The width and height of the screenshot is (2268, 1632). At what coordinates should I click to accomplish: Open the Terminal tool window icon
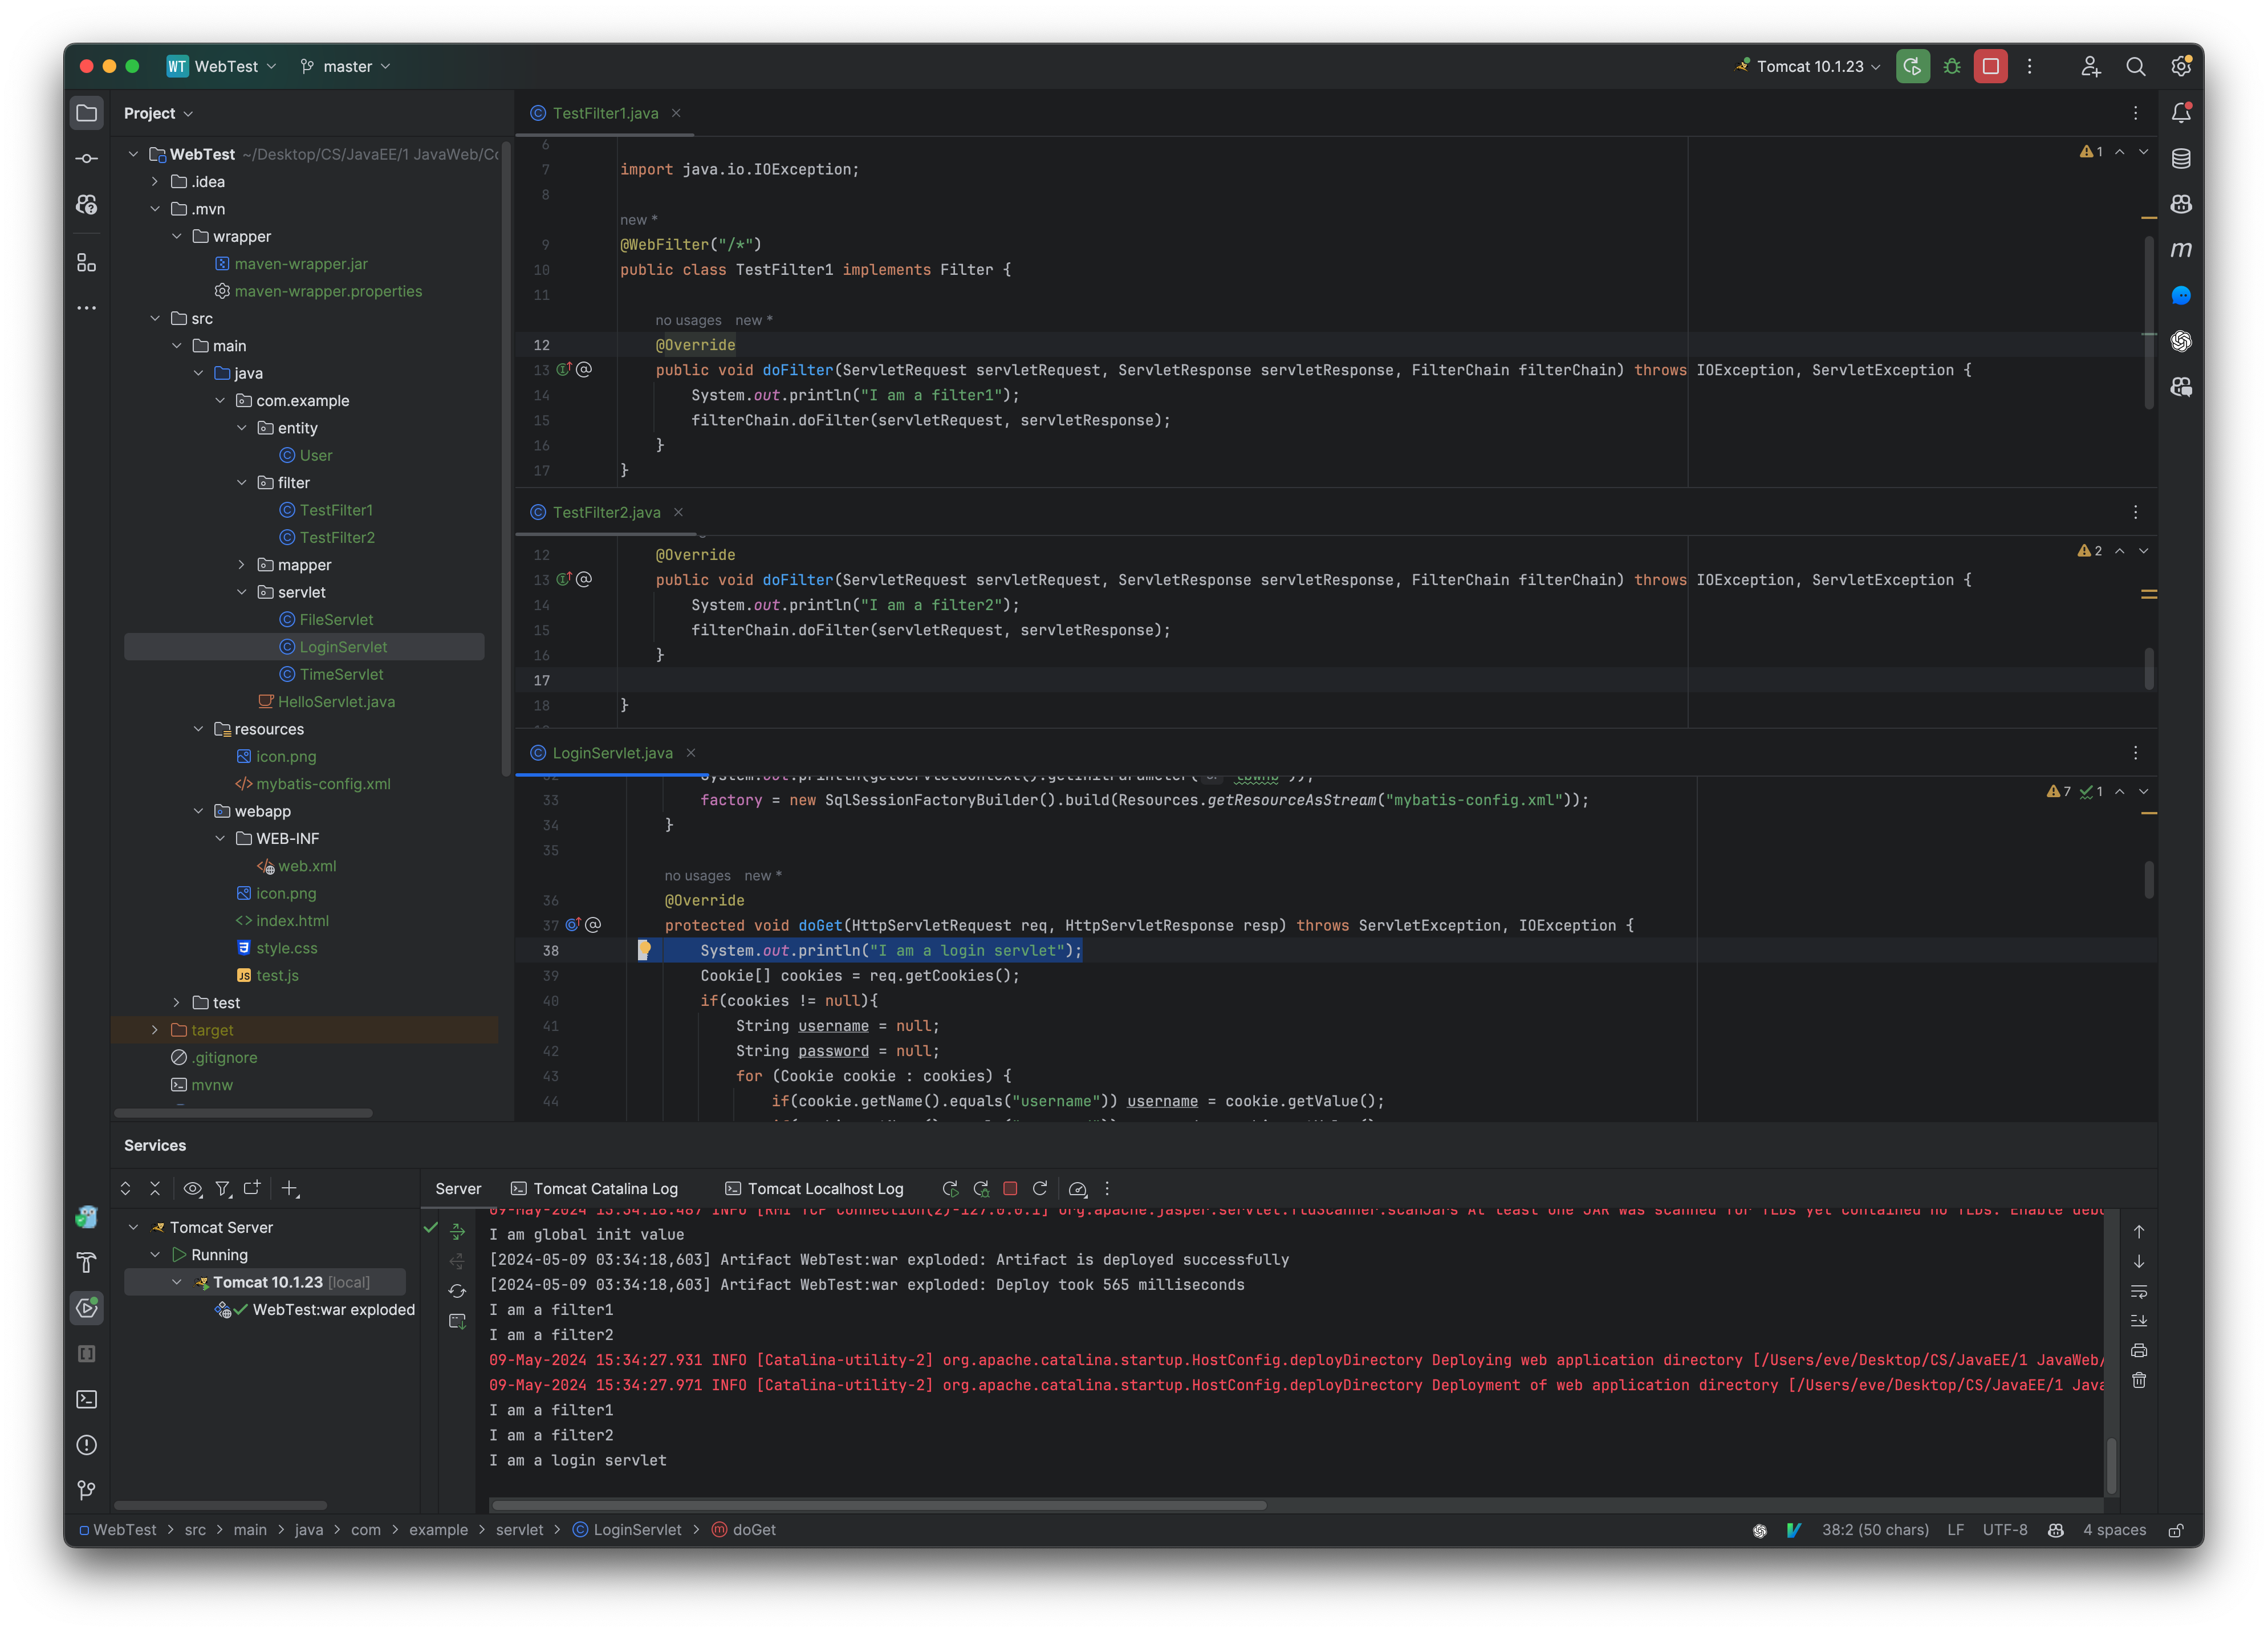tap(87, 1399)
